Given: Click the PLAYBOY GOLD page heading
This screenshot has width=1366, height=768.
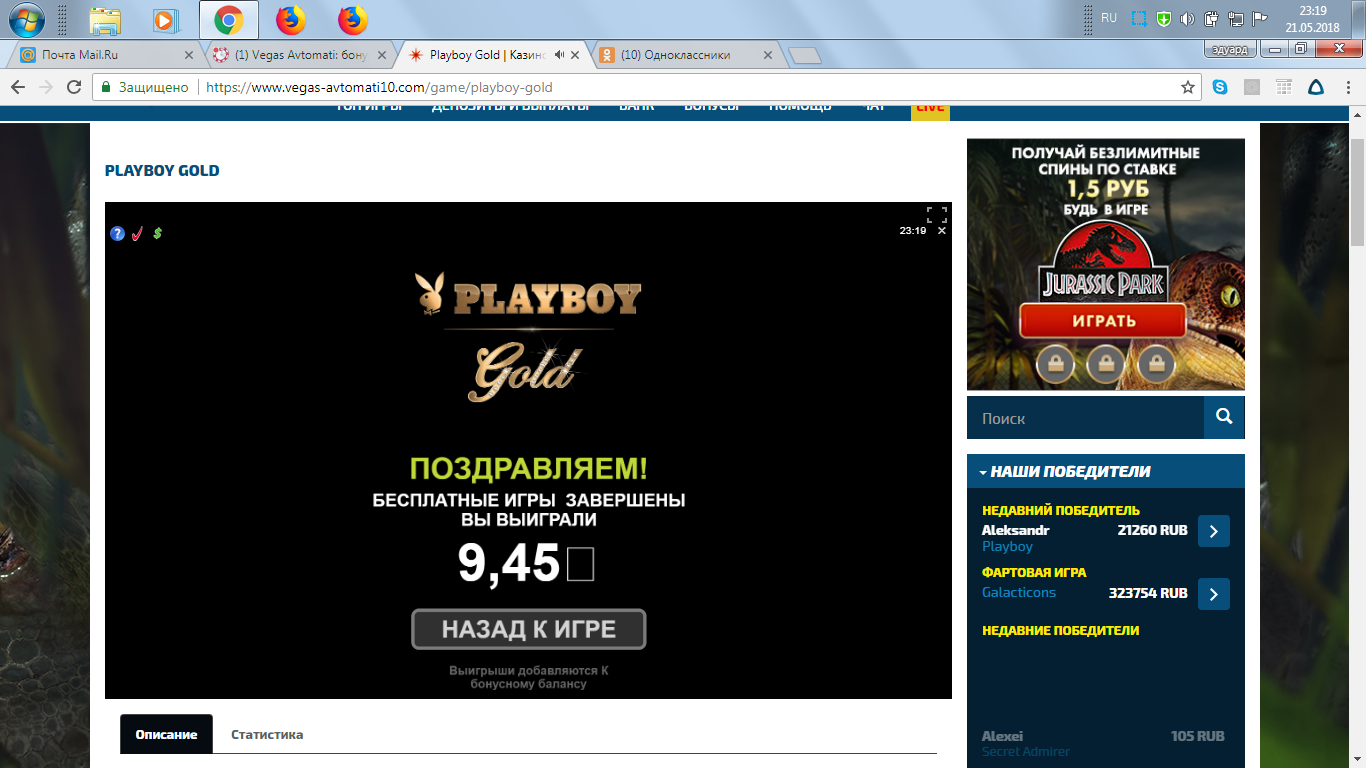Looking at the screenshot, I should 162,170.
